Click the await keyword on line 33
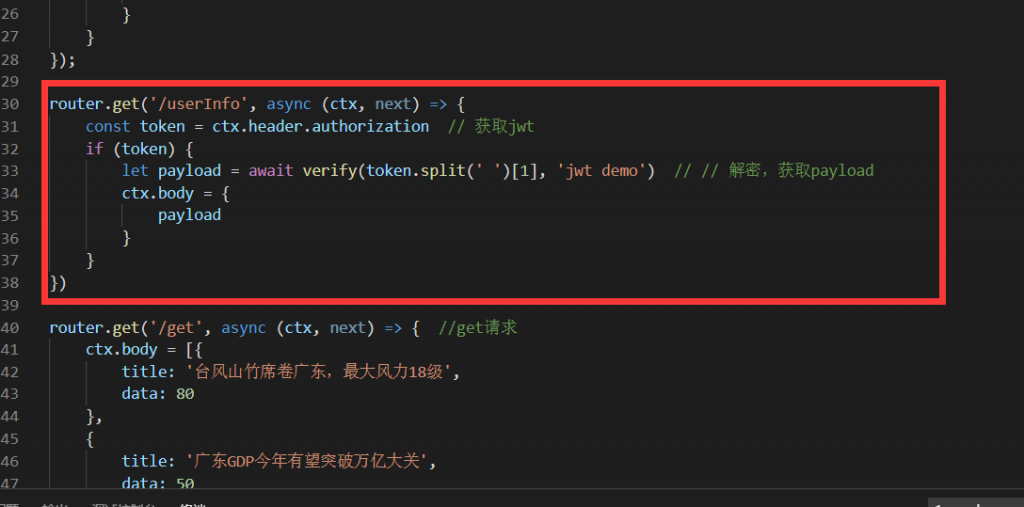 click(x=271, y=171)
